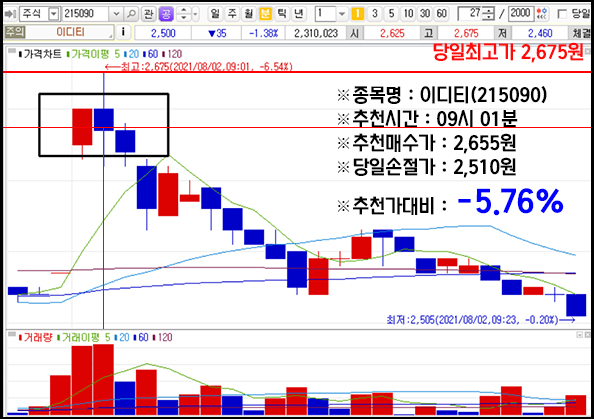Click the price chart panel menu icon
The width and height of the screenshot is (594, 419).
coord(12,51)
